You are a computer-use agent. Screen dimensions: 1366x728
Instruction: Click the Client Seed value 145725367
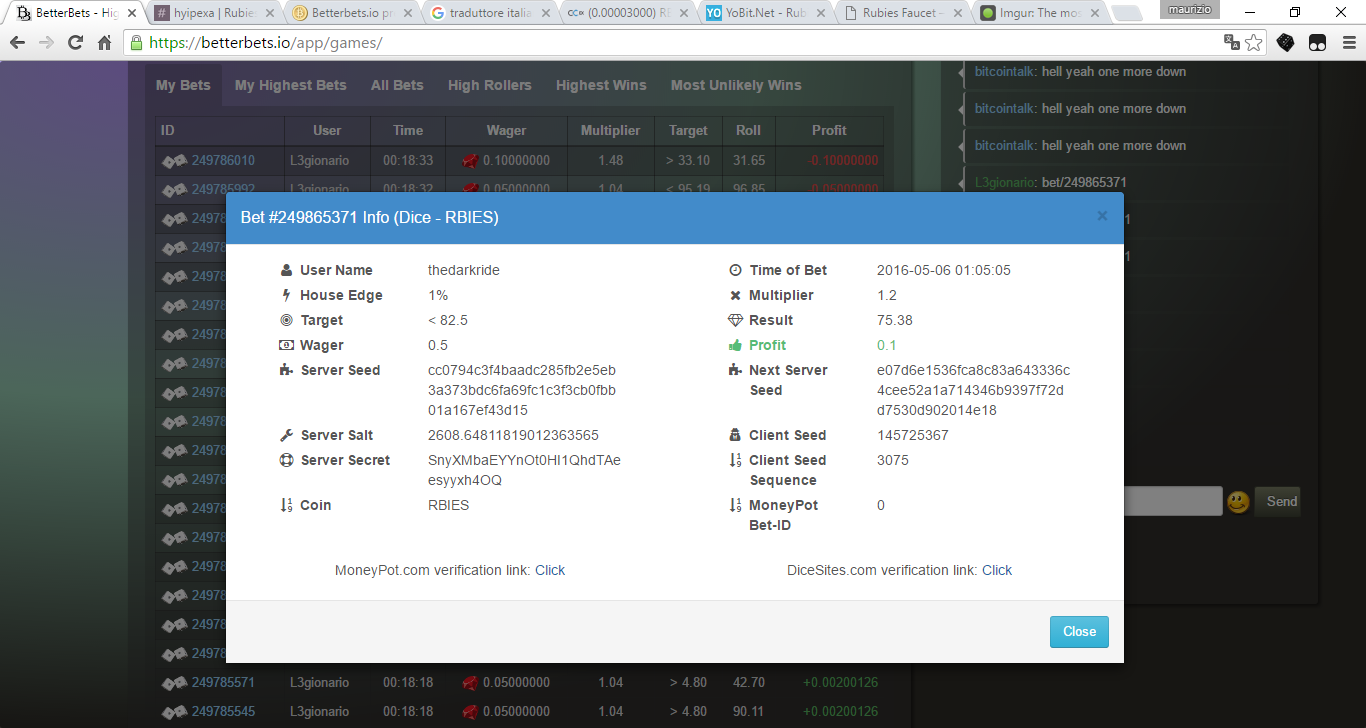[x=913, y=435]
